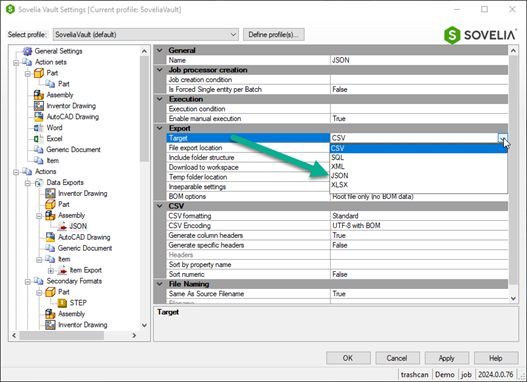Select the Is Forced Single entity per Batch row
This screenshot has height=382, width=527.
pos(337,89)
